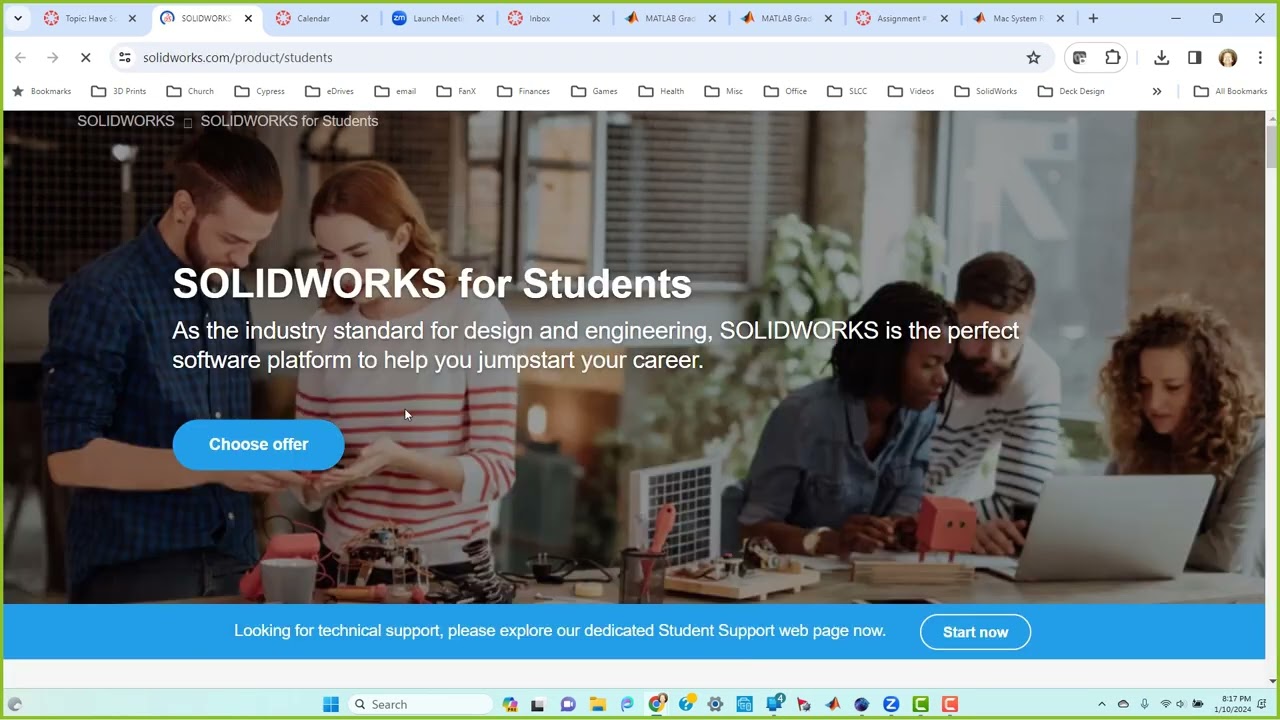Open a new browser tab
The width and height of the screenshot is (1280, 720).
1093,18
